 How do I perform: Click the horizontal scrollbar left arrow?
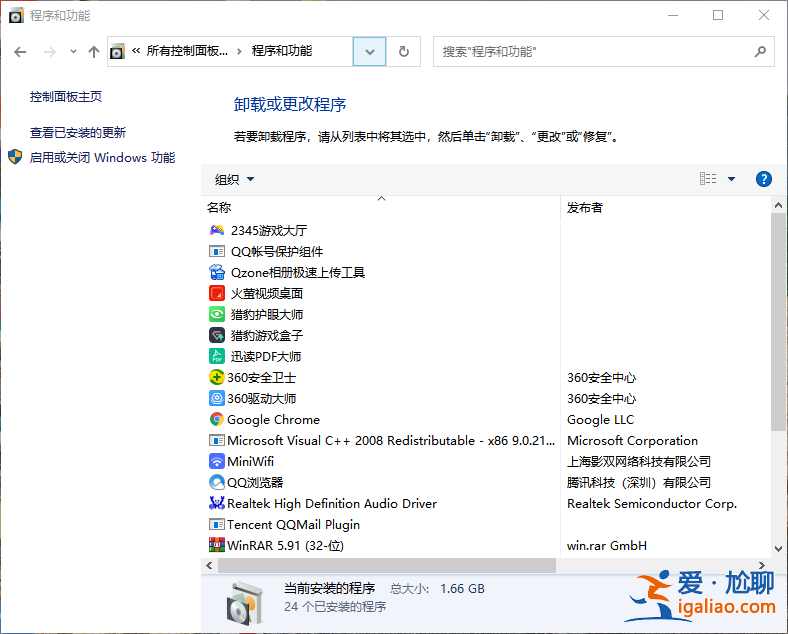[x=209, y=566]
